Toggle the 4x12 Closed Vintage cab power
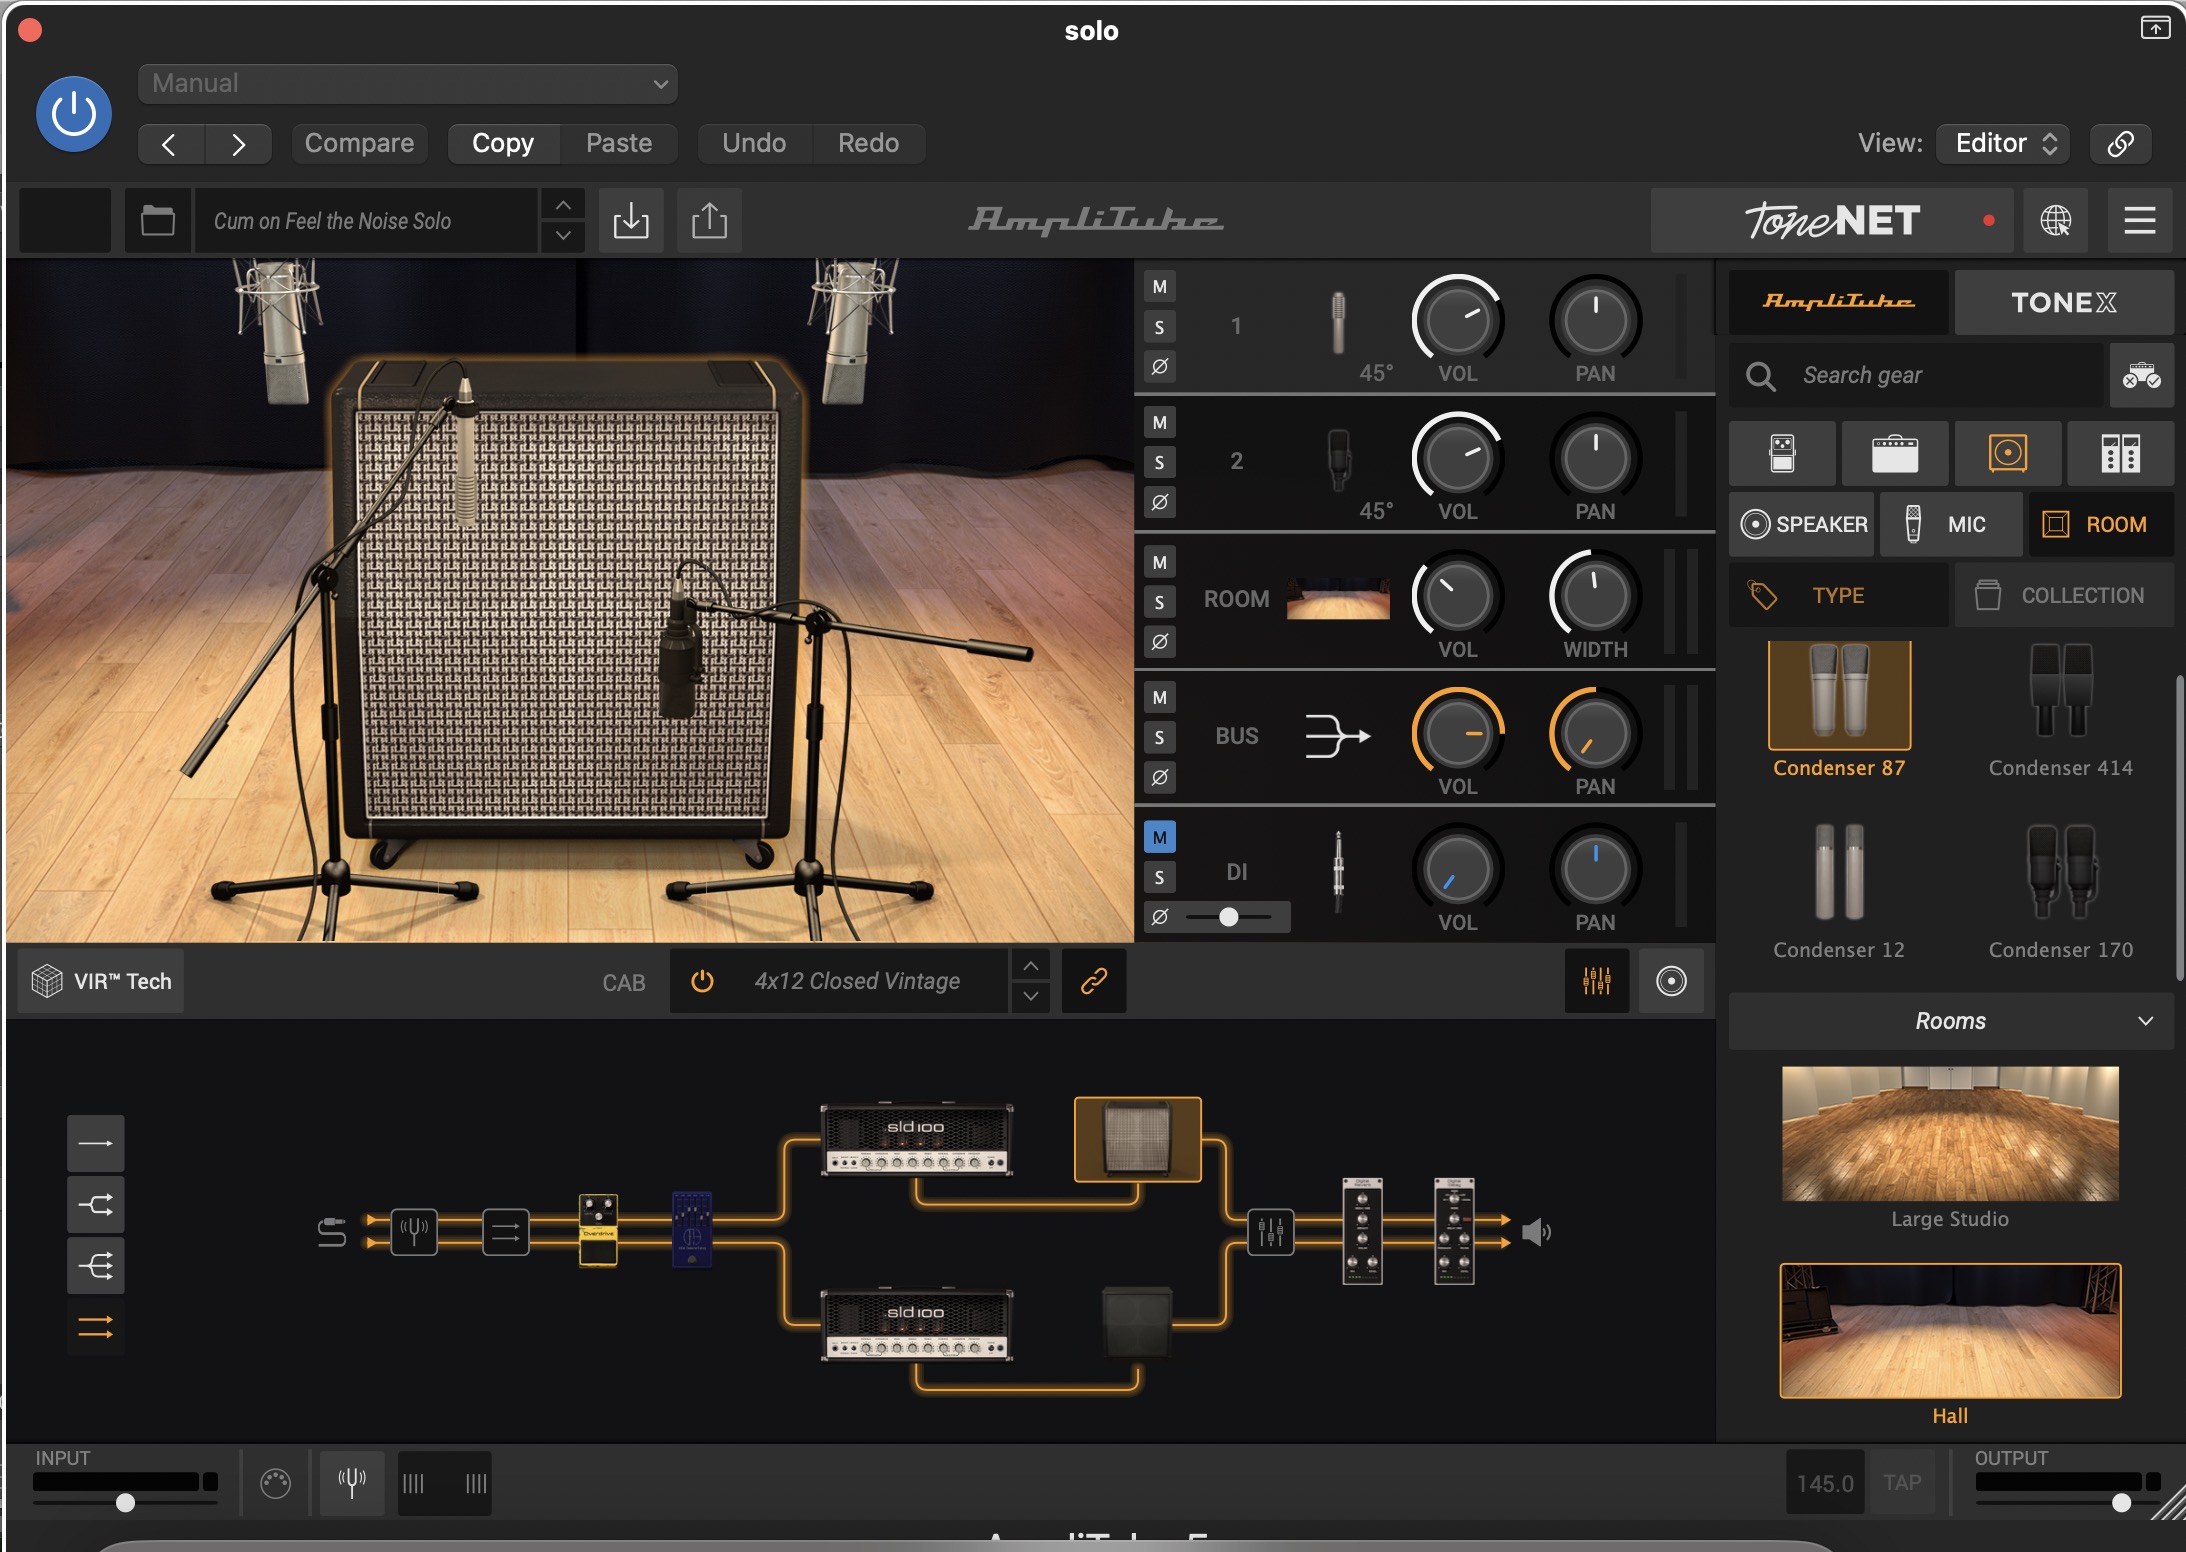Image resolution: width=2186 pixels, height=1552 pixels. click(703, 981)
